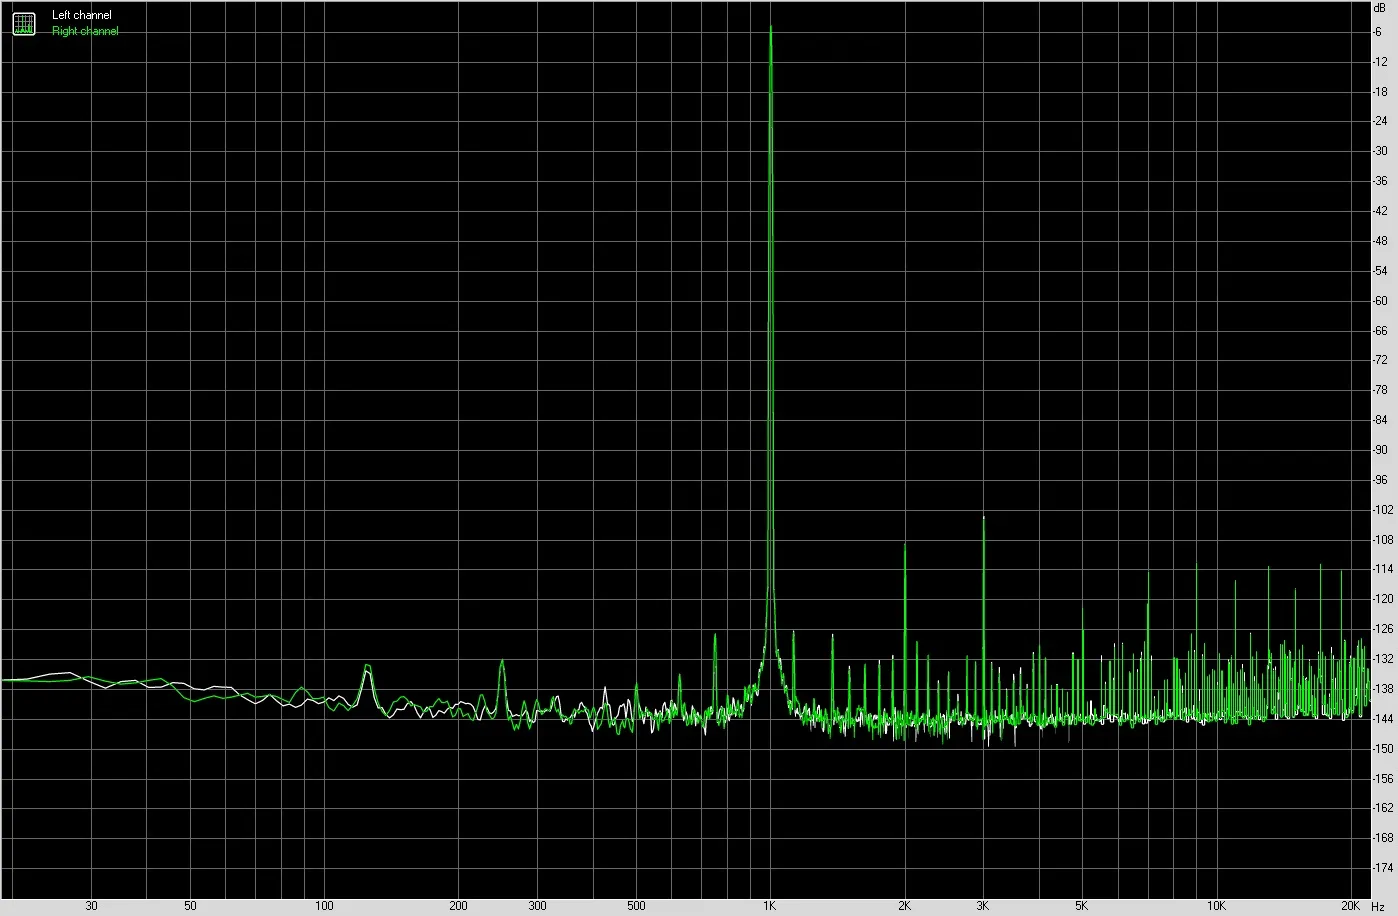Select the green "Right channel" legend label

[85, 31]
